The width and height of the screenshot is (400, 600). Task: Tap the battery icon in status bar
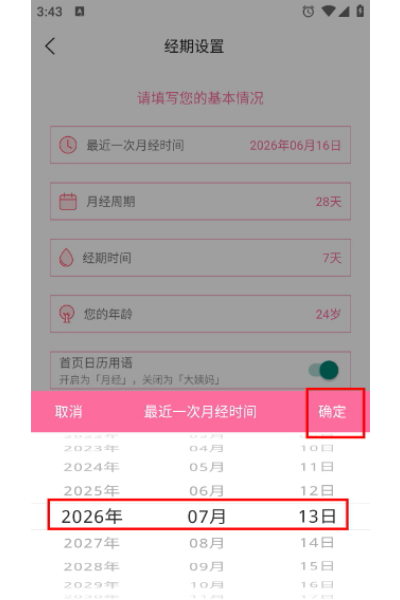click(360, 11)
